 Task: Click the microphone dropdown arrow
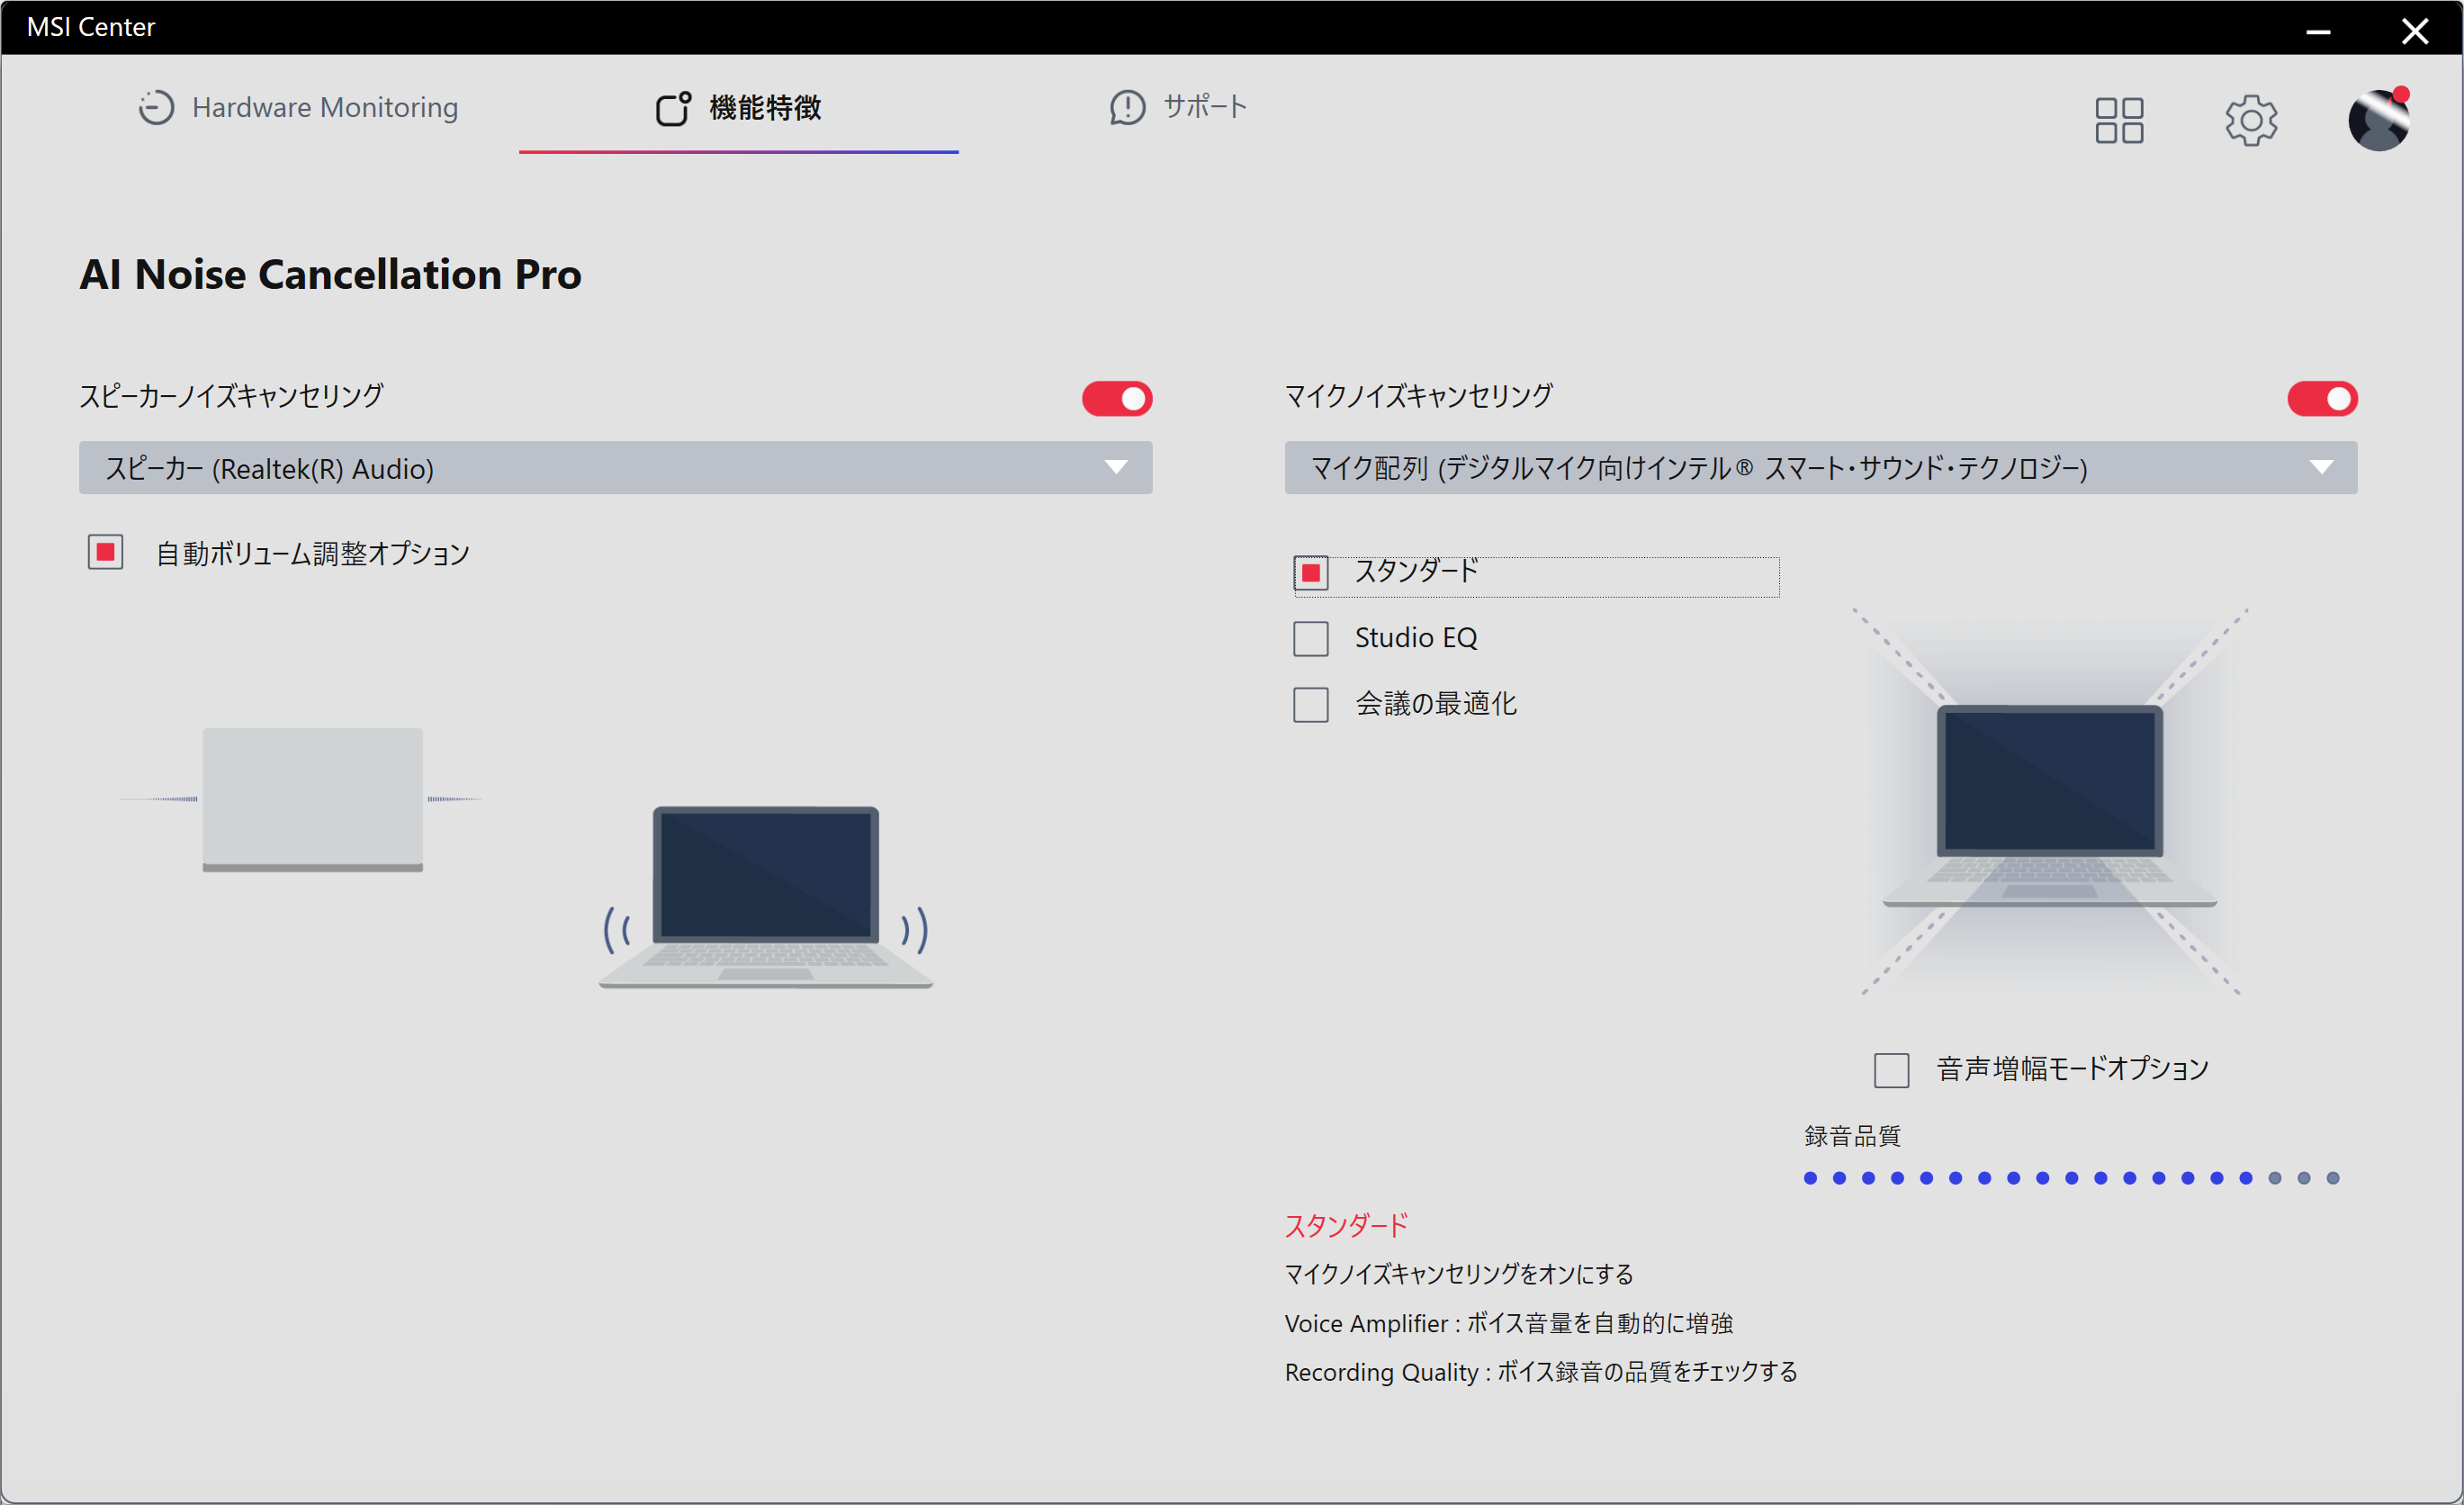[2321, 467]
